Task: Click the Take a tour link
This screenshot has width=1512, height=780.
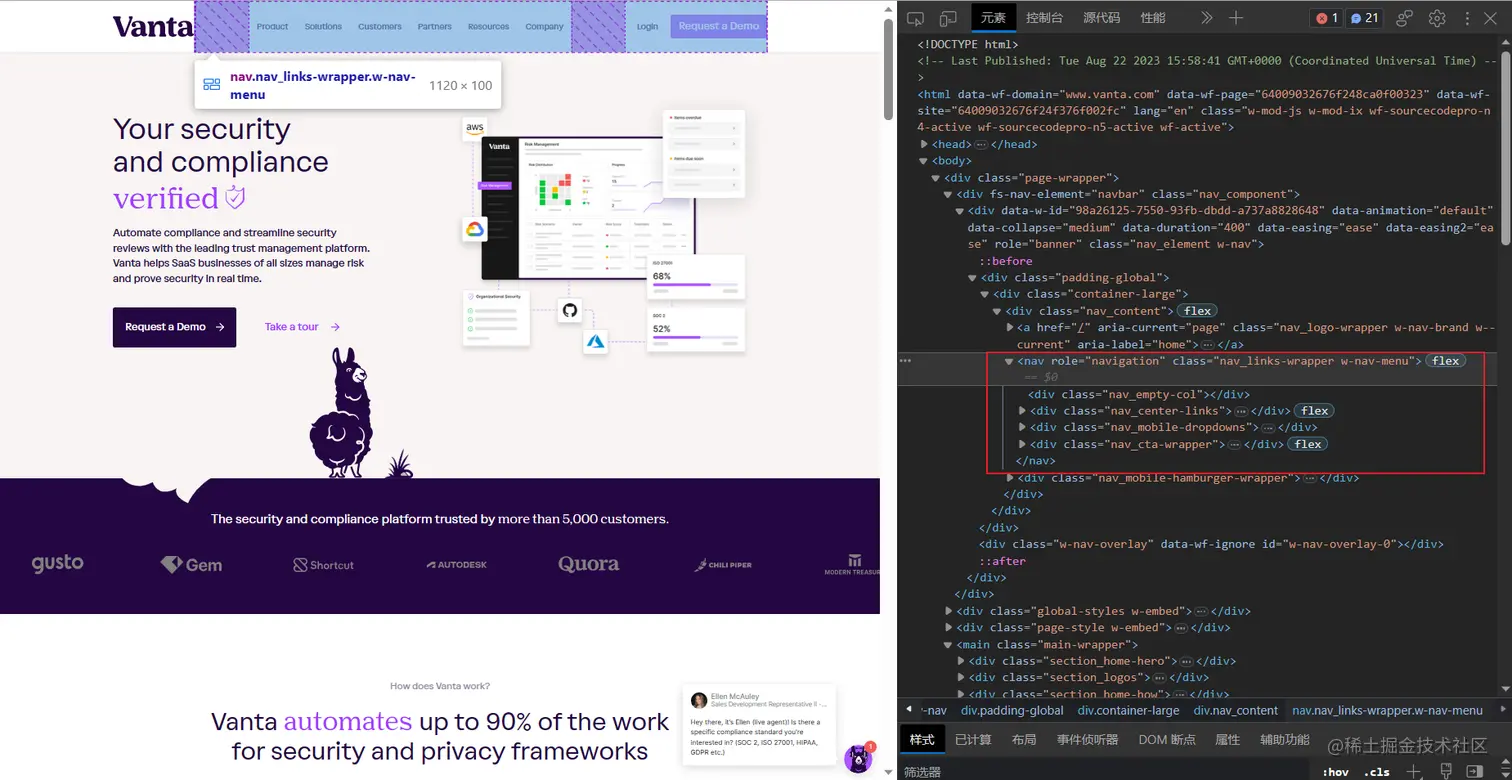Action: pyautogui.click(x=302, y=327)
